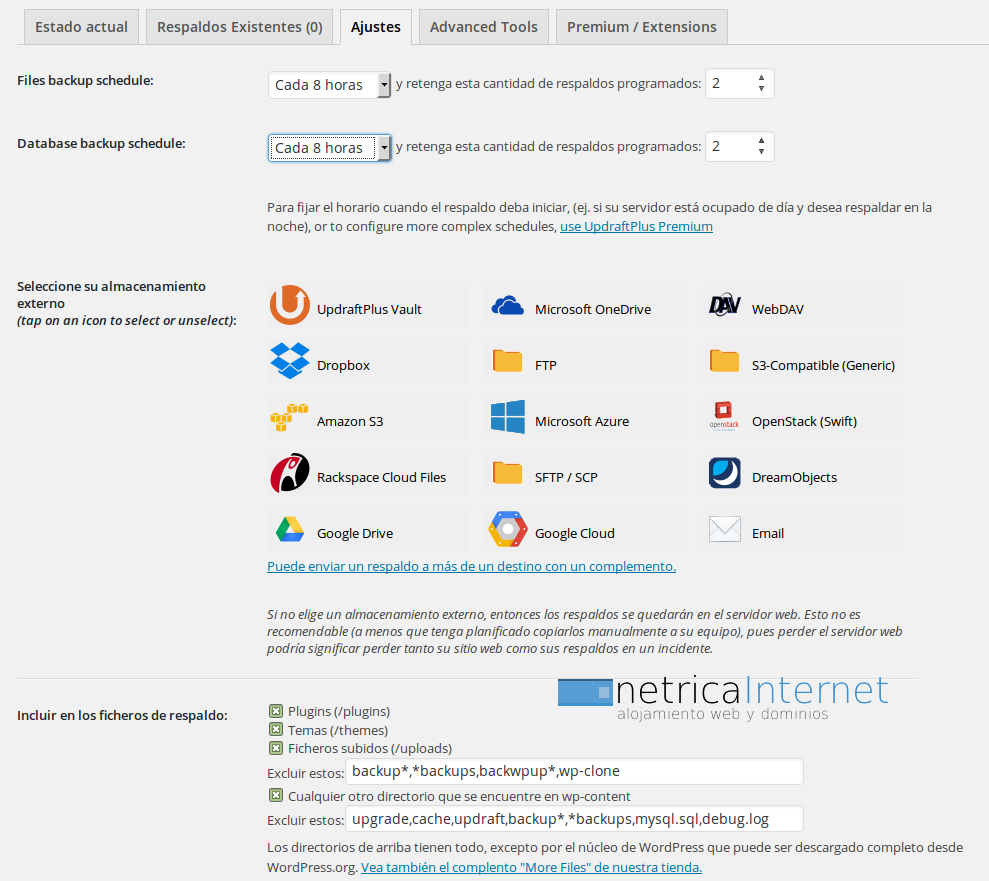Select the Microsoft Azure Windows icon
Screen dimensions: 989x881
[x=508, y=417]
